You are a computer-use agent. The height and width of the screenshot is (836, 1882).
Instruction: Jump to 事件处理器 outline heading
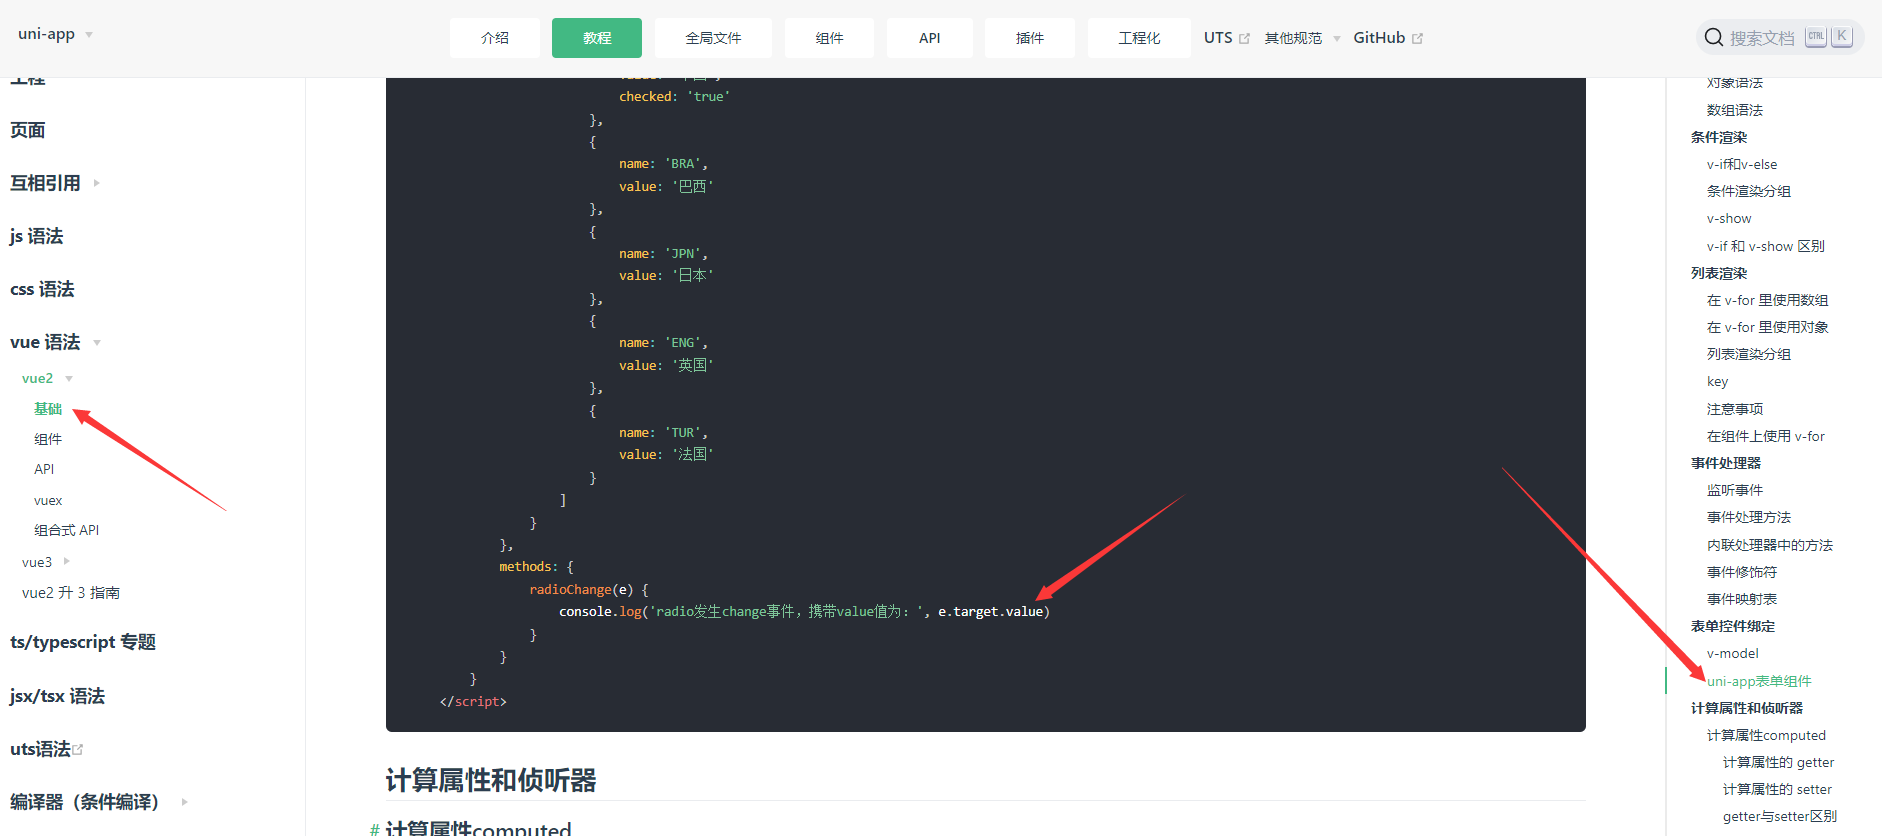pyautogui.click(x=1726, y=463)
